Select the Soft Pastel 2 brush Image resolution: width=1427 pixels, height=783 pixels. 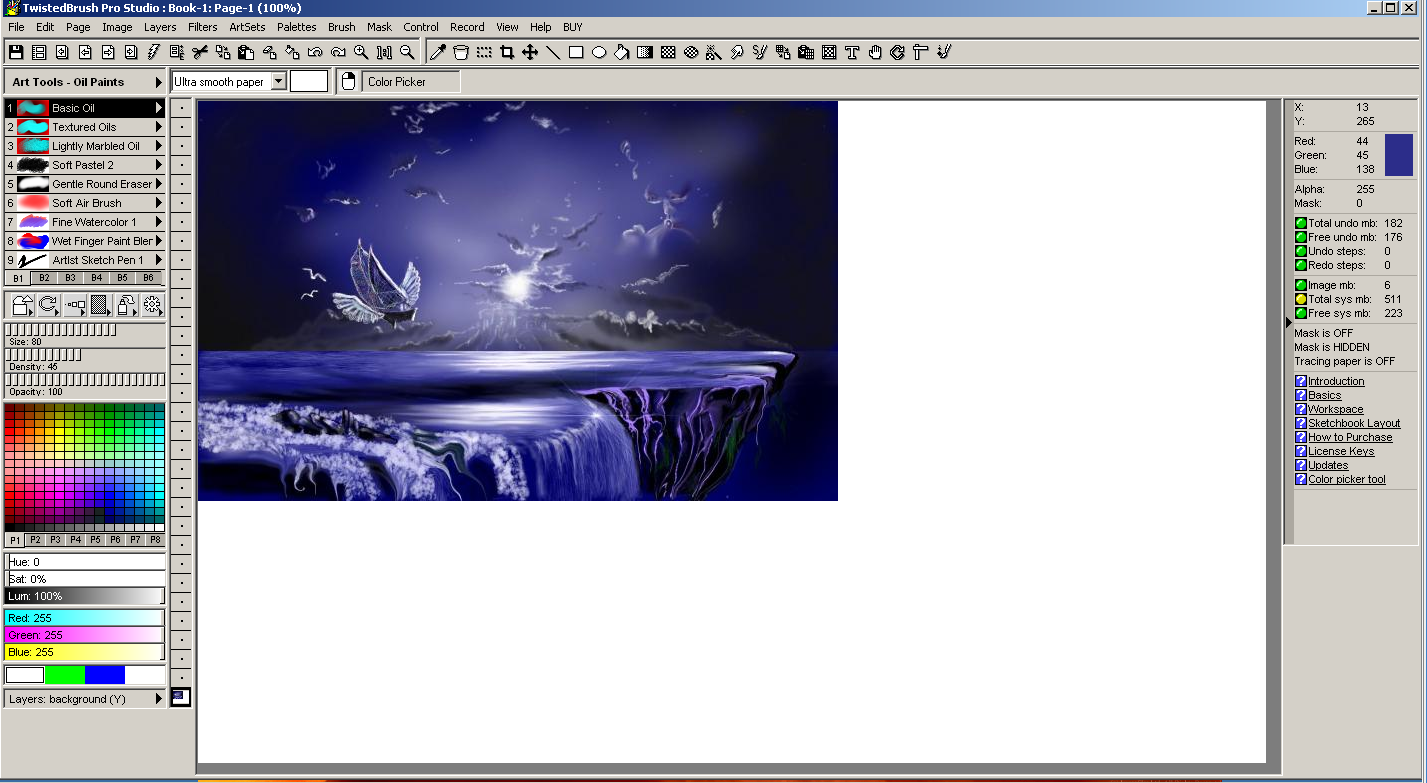84,165
